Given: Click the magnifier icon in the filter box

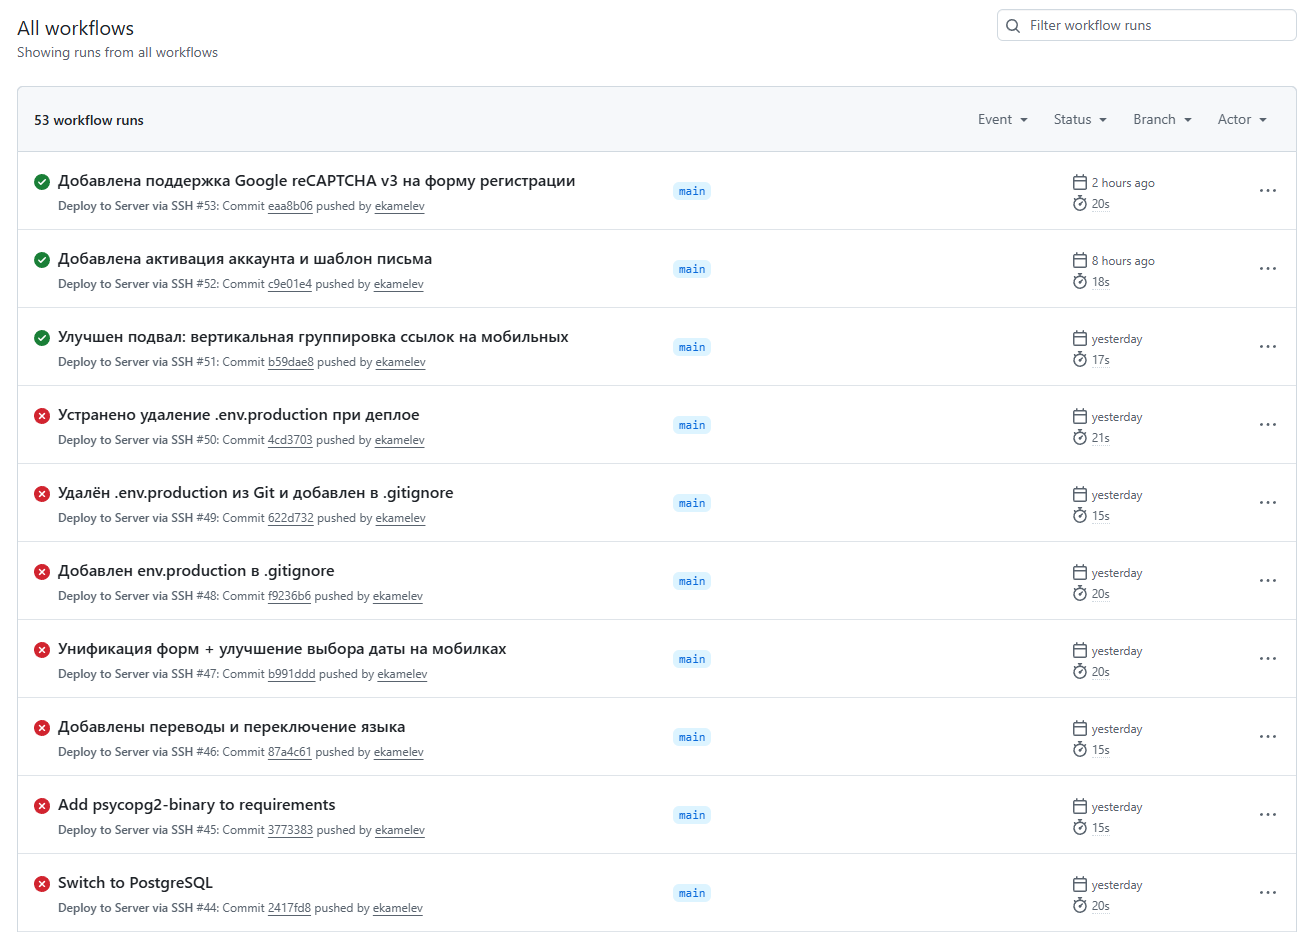Looking at the screenshot, I should (1013, 26).
